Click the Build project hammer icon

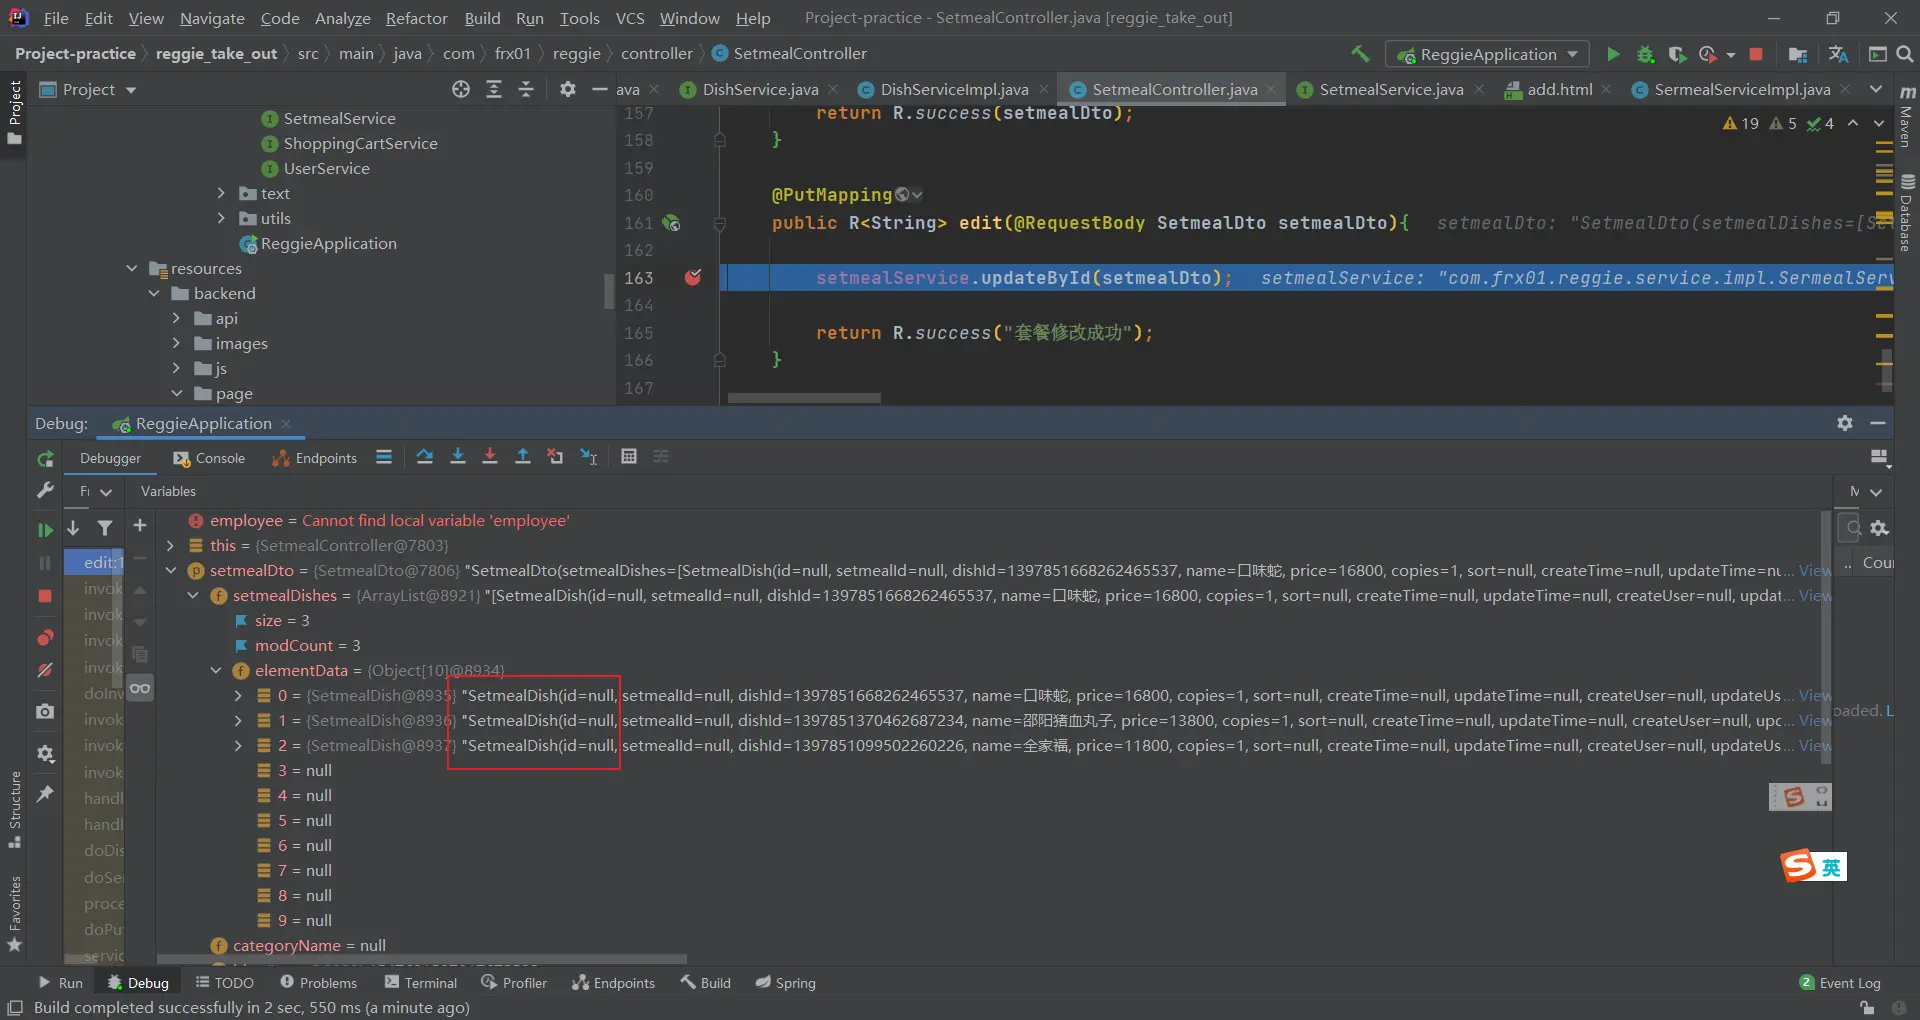(1360, 54)
